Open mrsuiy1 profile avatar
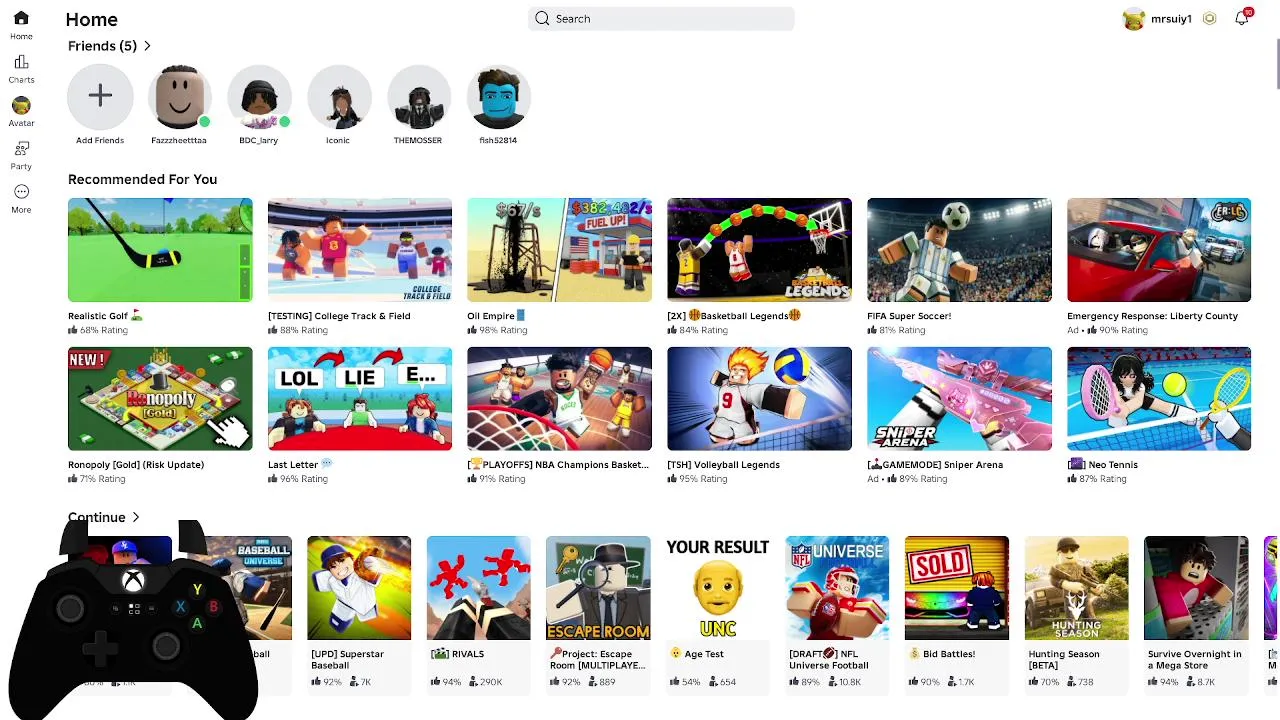 click(1133, 19)
